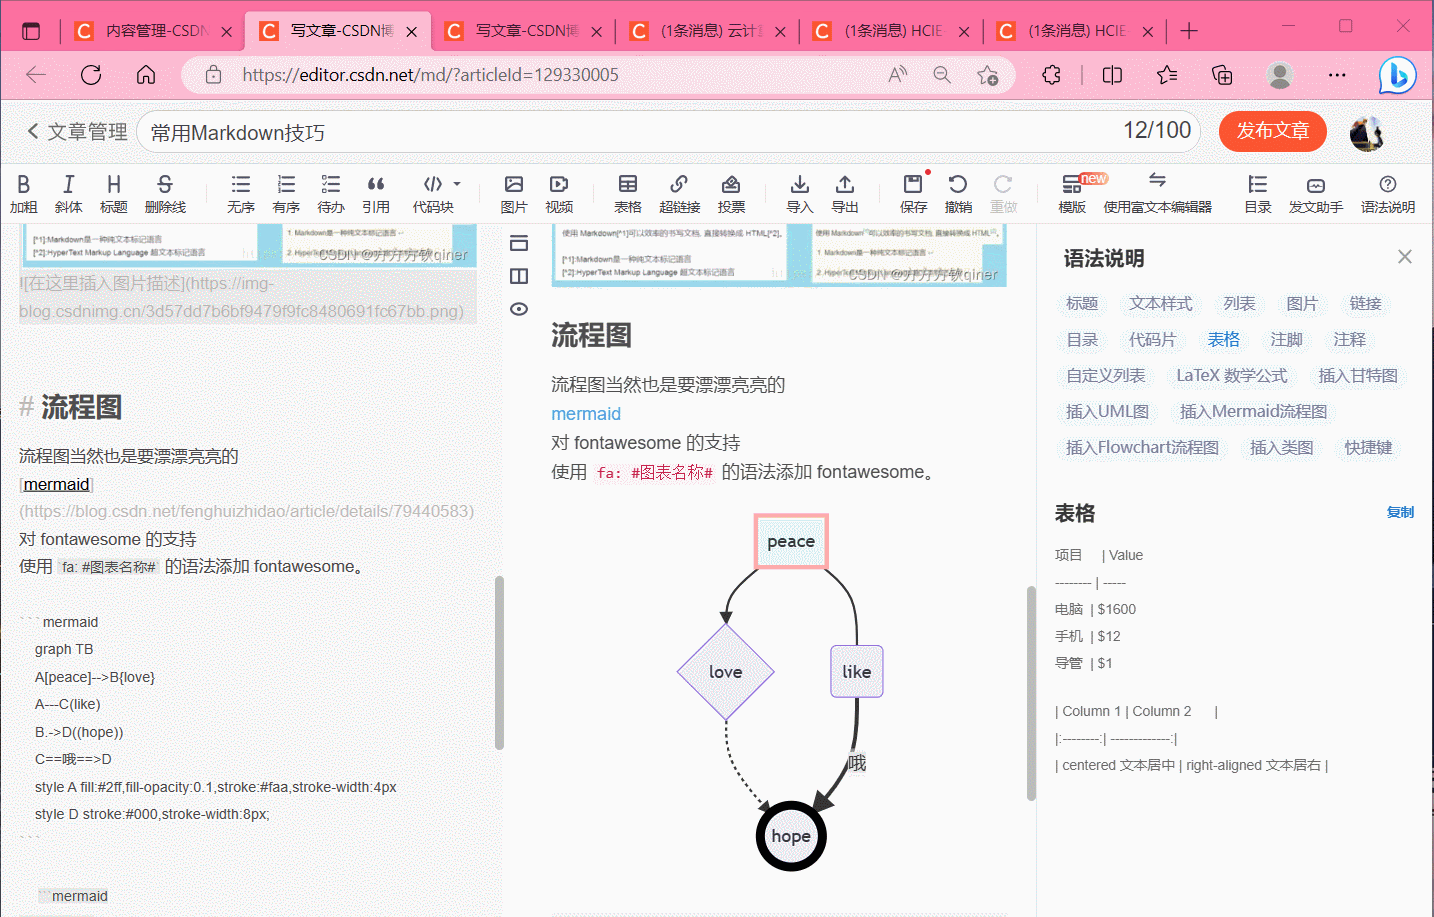The width and height of the screenshot is (1434, 917).
Task: Insert code block 代码块
Action: click(x=433, y=194)
